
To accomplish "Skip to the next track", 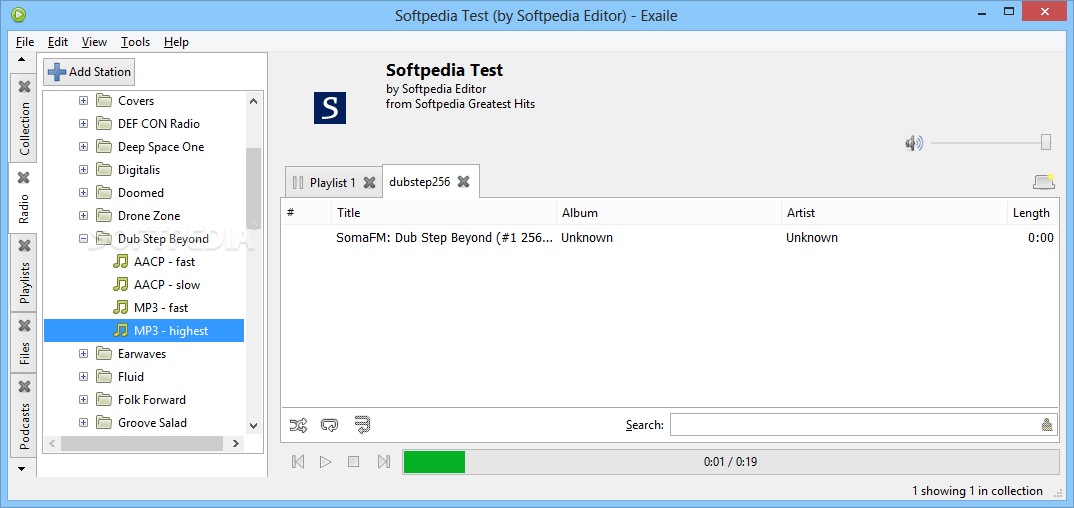I will [x=384, y=461].
